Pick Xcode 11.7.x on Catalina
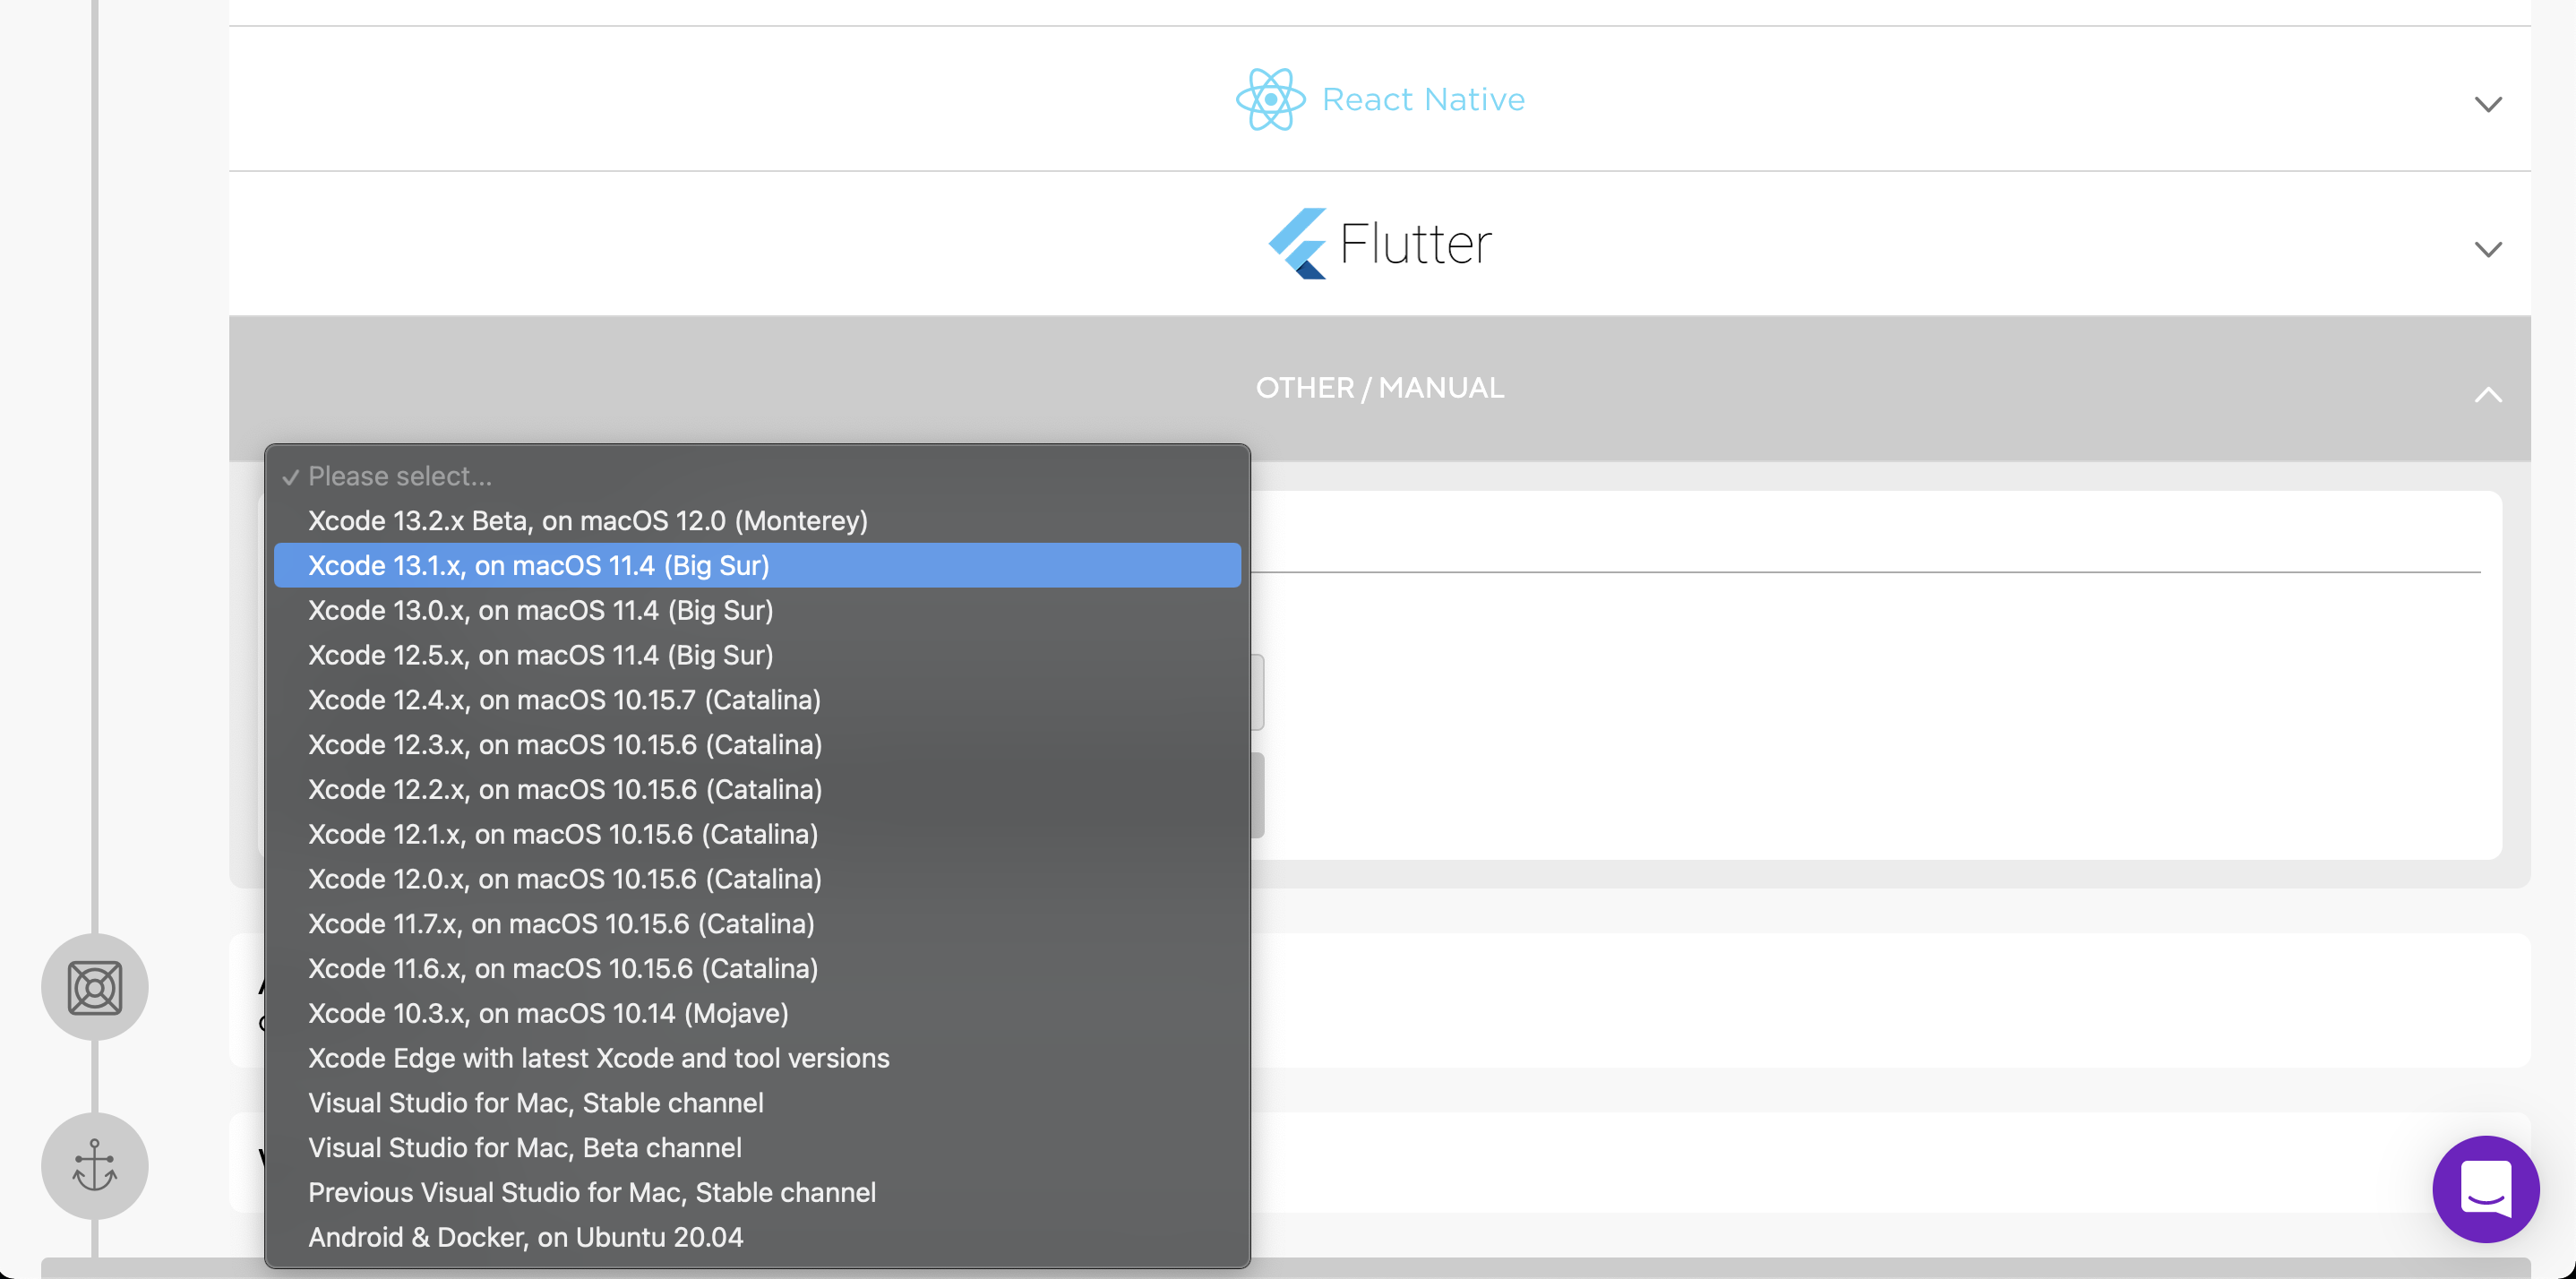The width and height of the screenshot is (2576, 1279). pyautogui.click(x=561, y=924)
